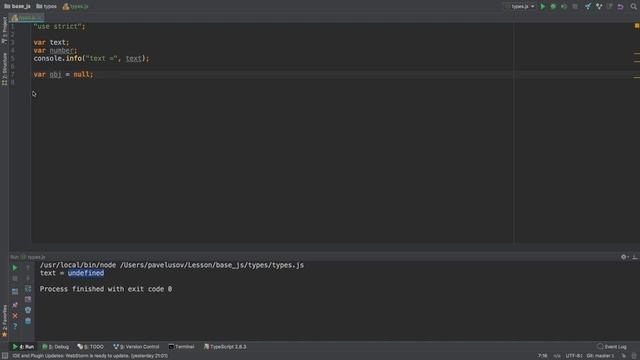Click the VCS update project icon
This screenshot has width=640, height=360.
click(x=588, y=7)
